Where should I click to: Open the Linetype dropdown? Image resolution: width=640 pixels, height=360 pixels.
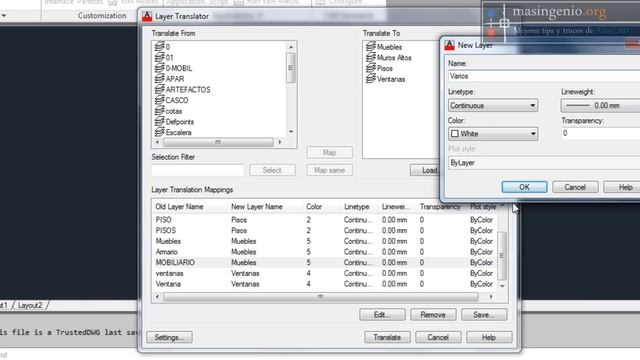point(493,105)
